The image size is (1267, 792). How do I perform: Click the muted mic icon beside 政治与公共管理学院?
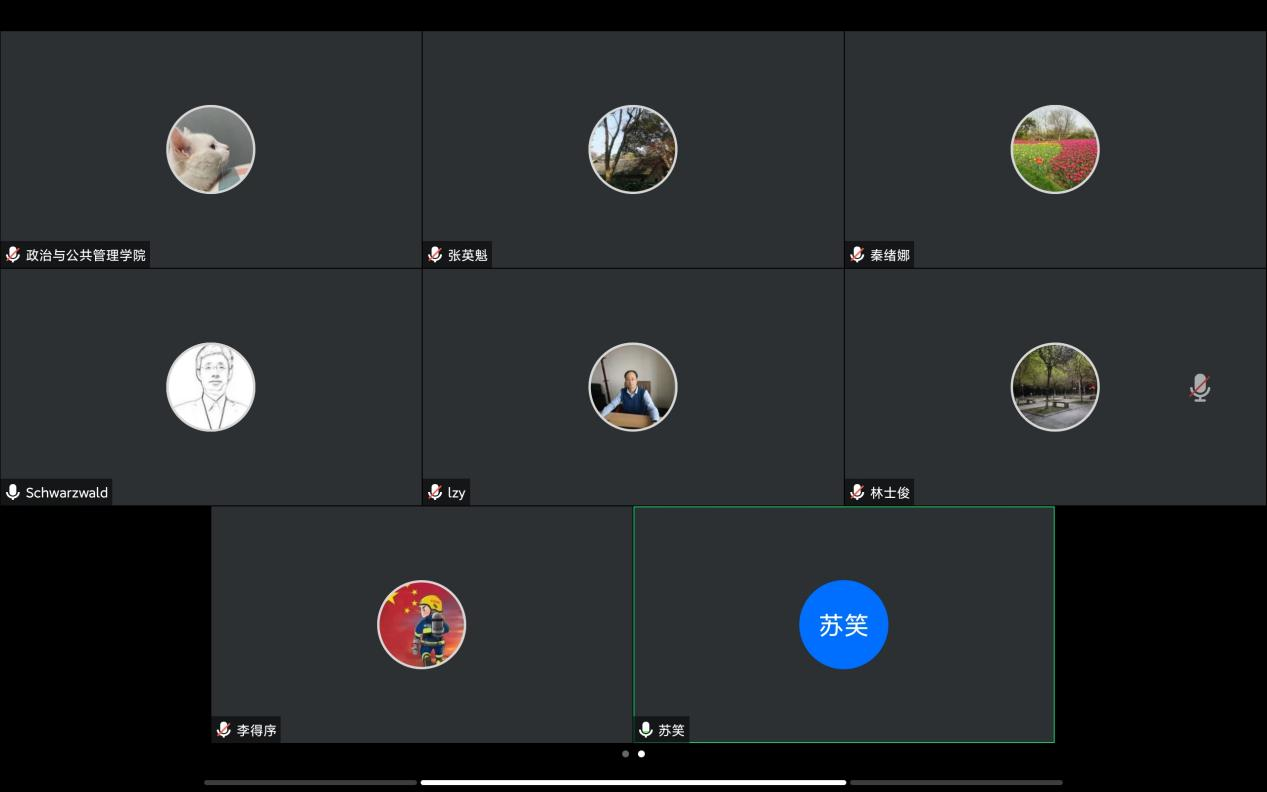pyautogui.click(x=13, y=255)
